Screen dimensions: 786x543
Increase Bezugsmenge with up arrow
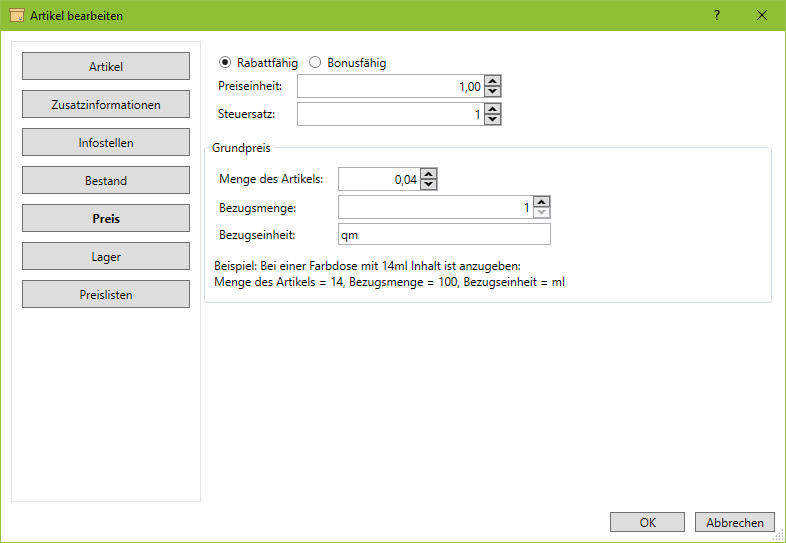click(542, 202)
